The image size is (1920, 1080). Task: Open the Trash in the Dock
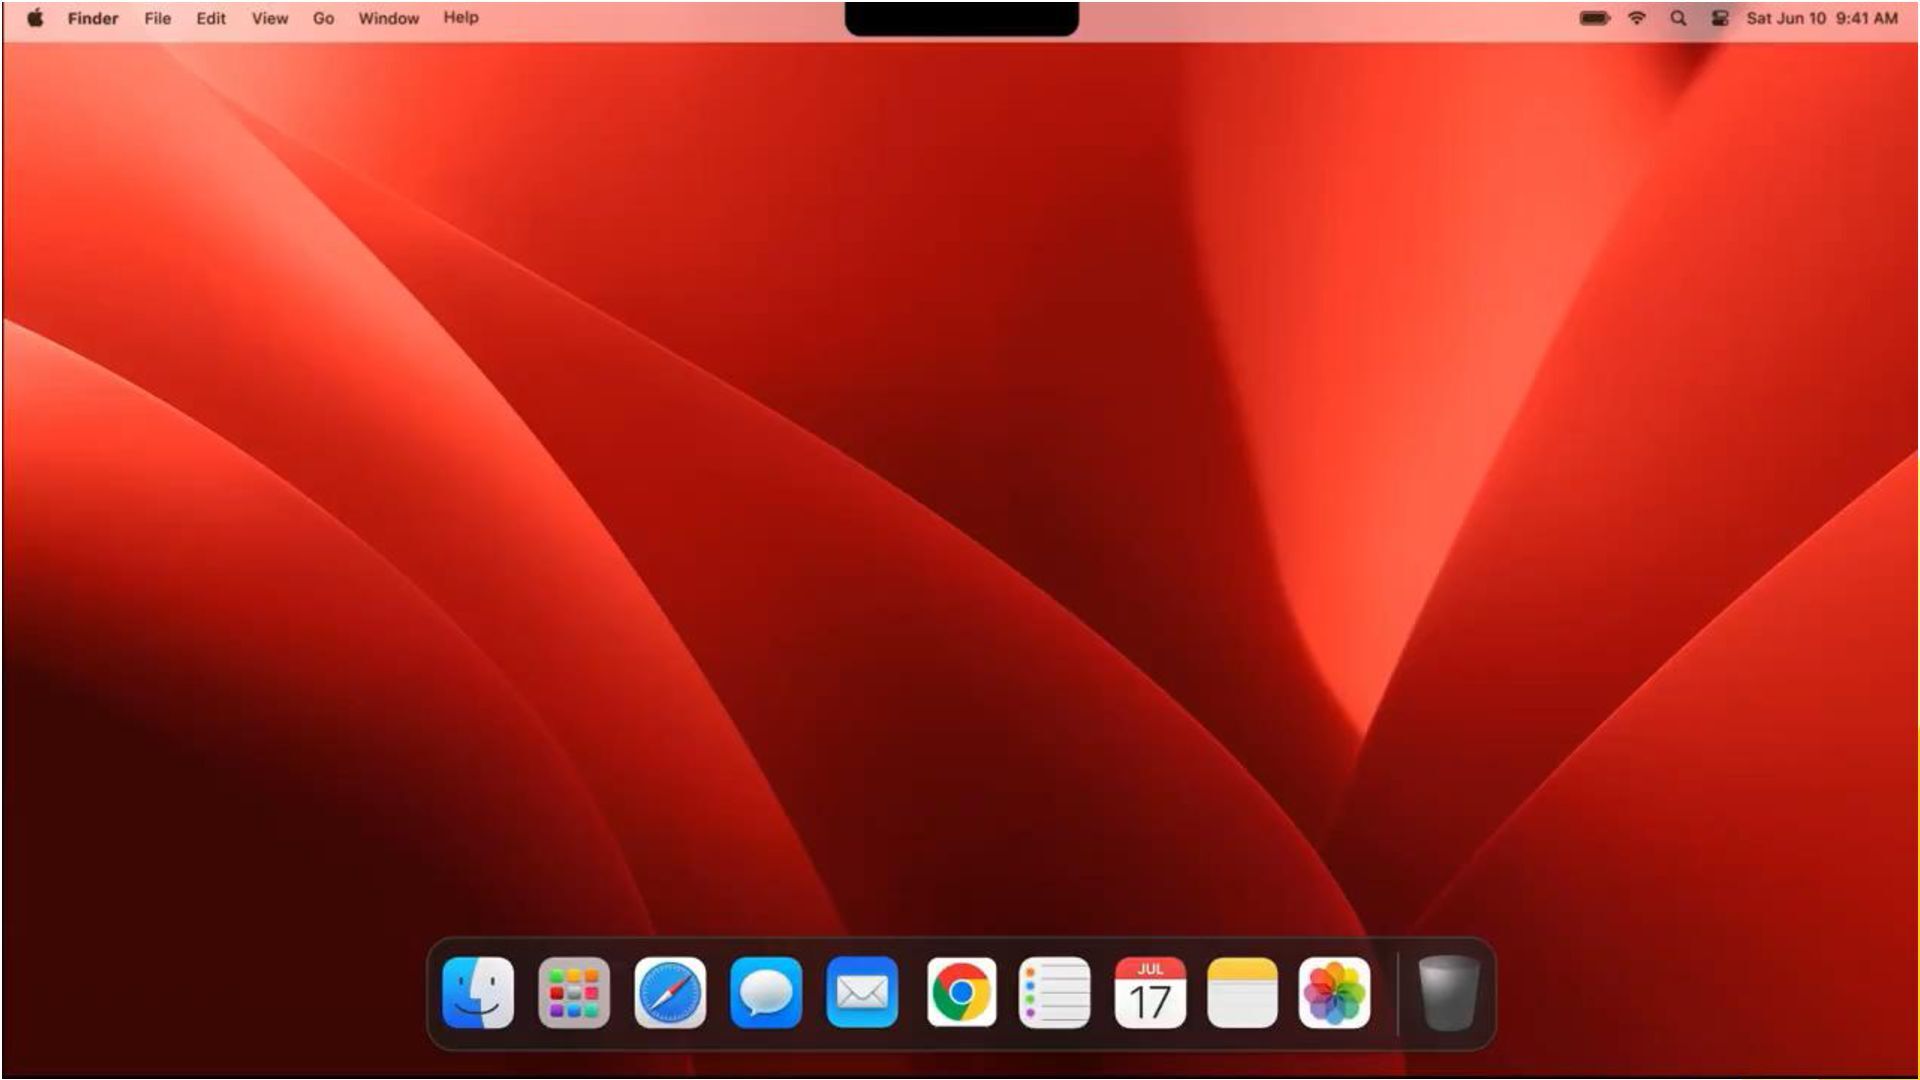(x=1448, y=993)
